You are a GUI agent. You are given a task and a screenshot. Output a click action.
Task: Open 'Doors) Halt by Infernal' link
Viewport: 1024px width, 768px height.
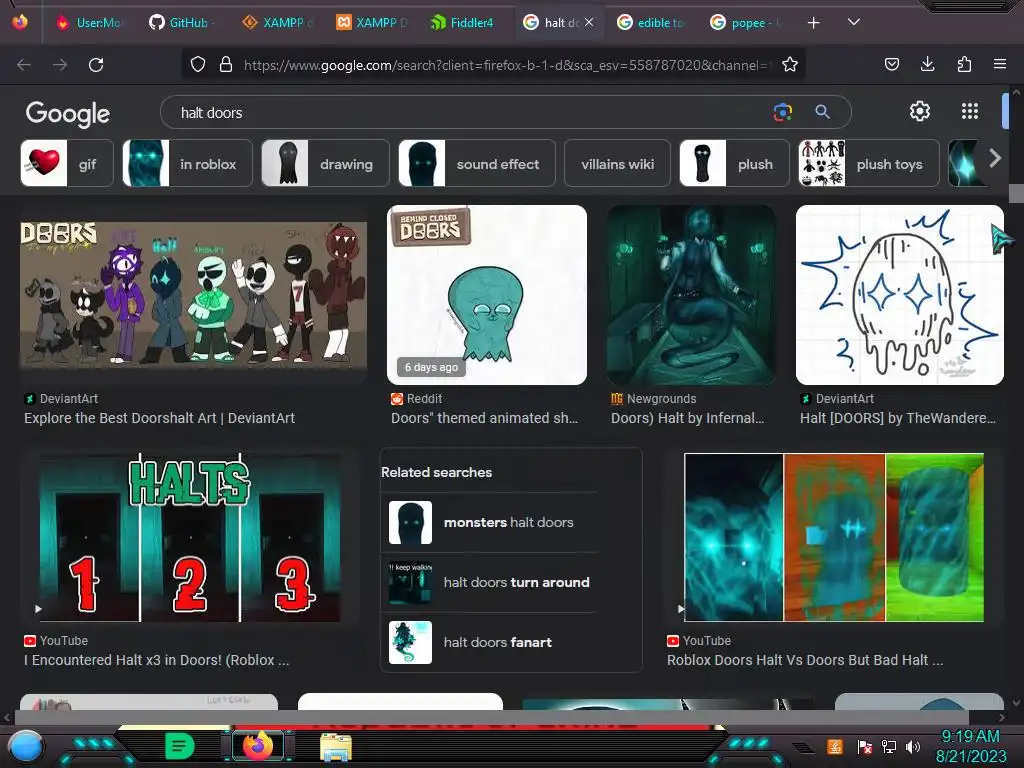pyautogui.click(x=687, y=418)
